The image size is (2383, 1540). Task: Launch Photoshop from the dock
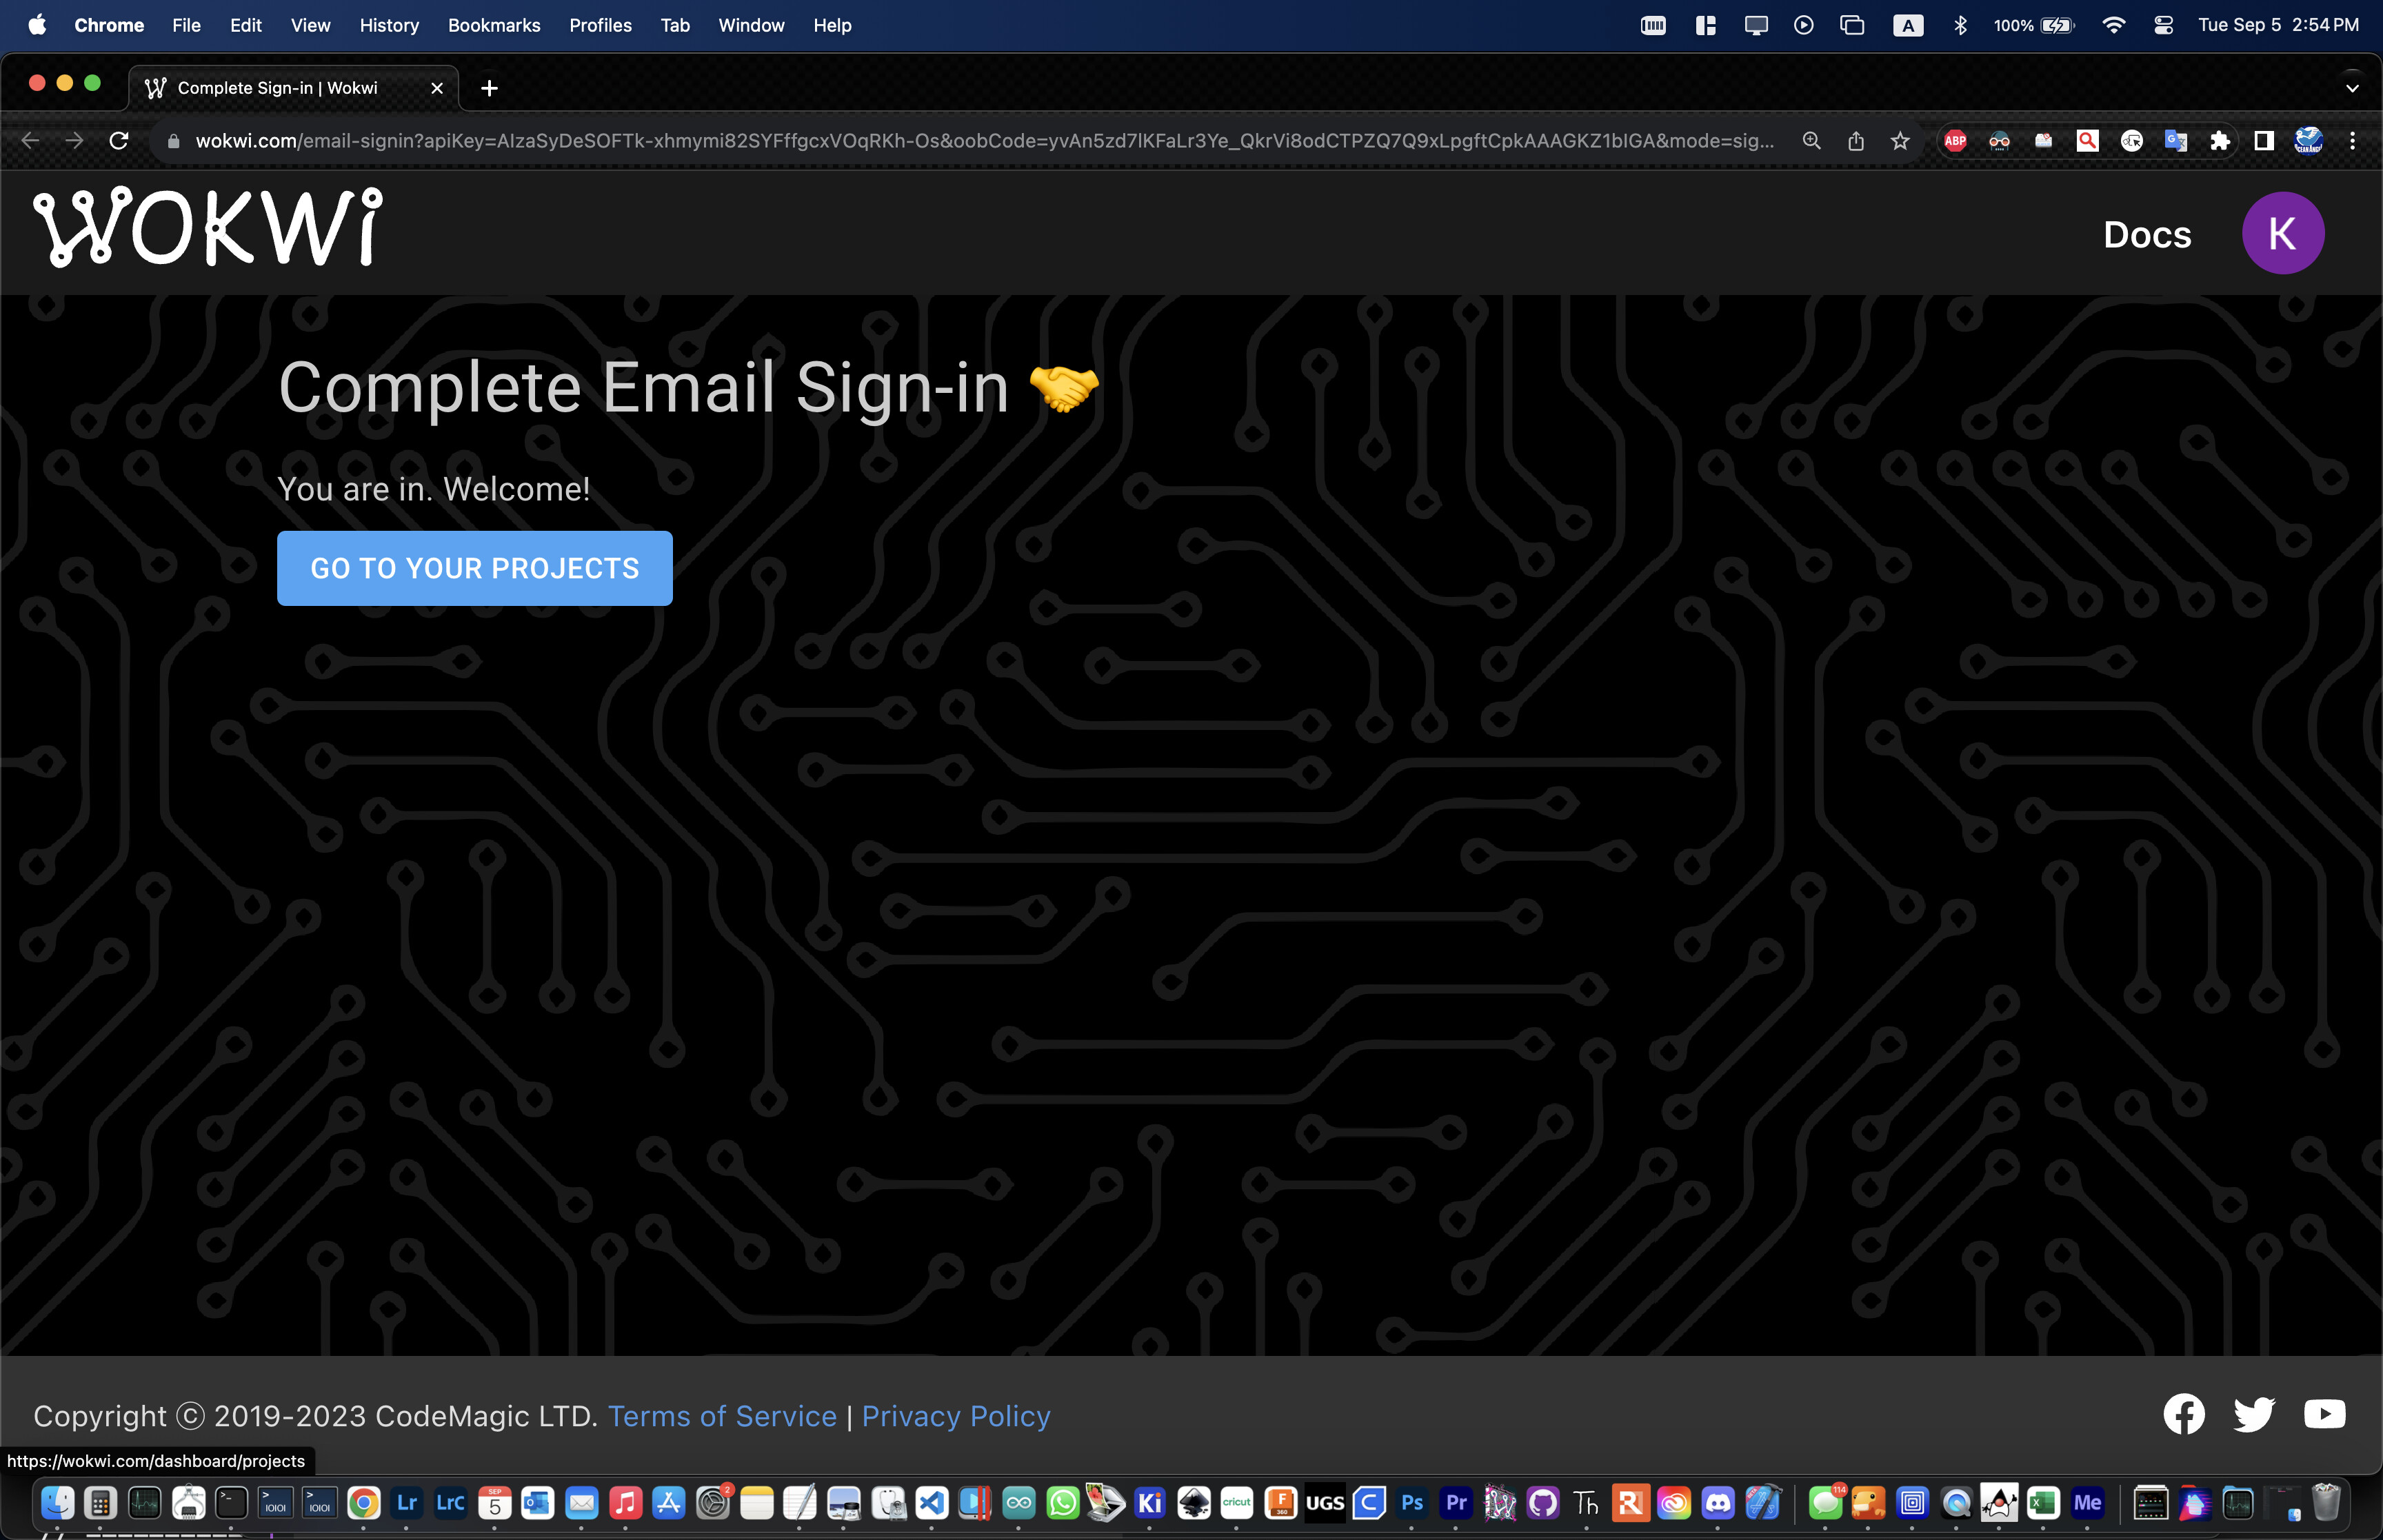(x=1412, y=1502)
